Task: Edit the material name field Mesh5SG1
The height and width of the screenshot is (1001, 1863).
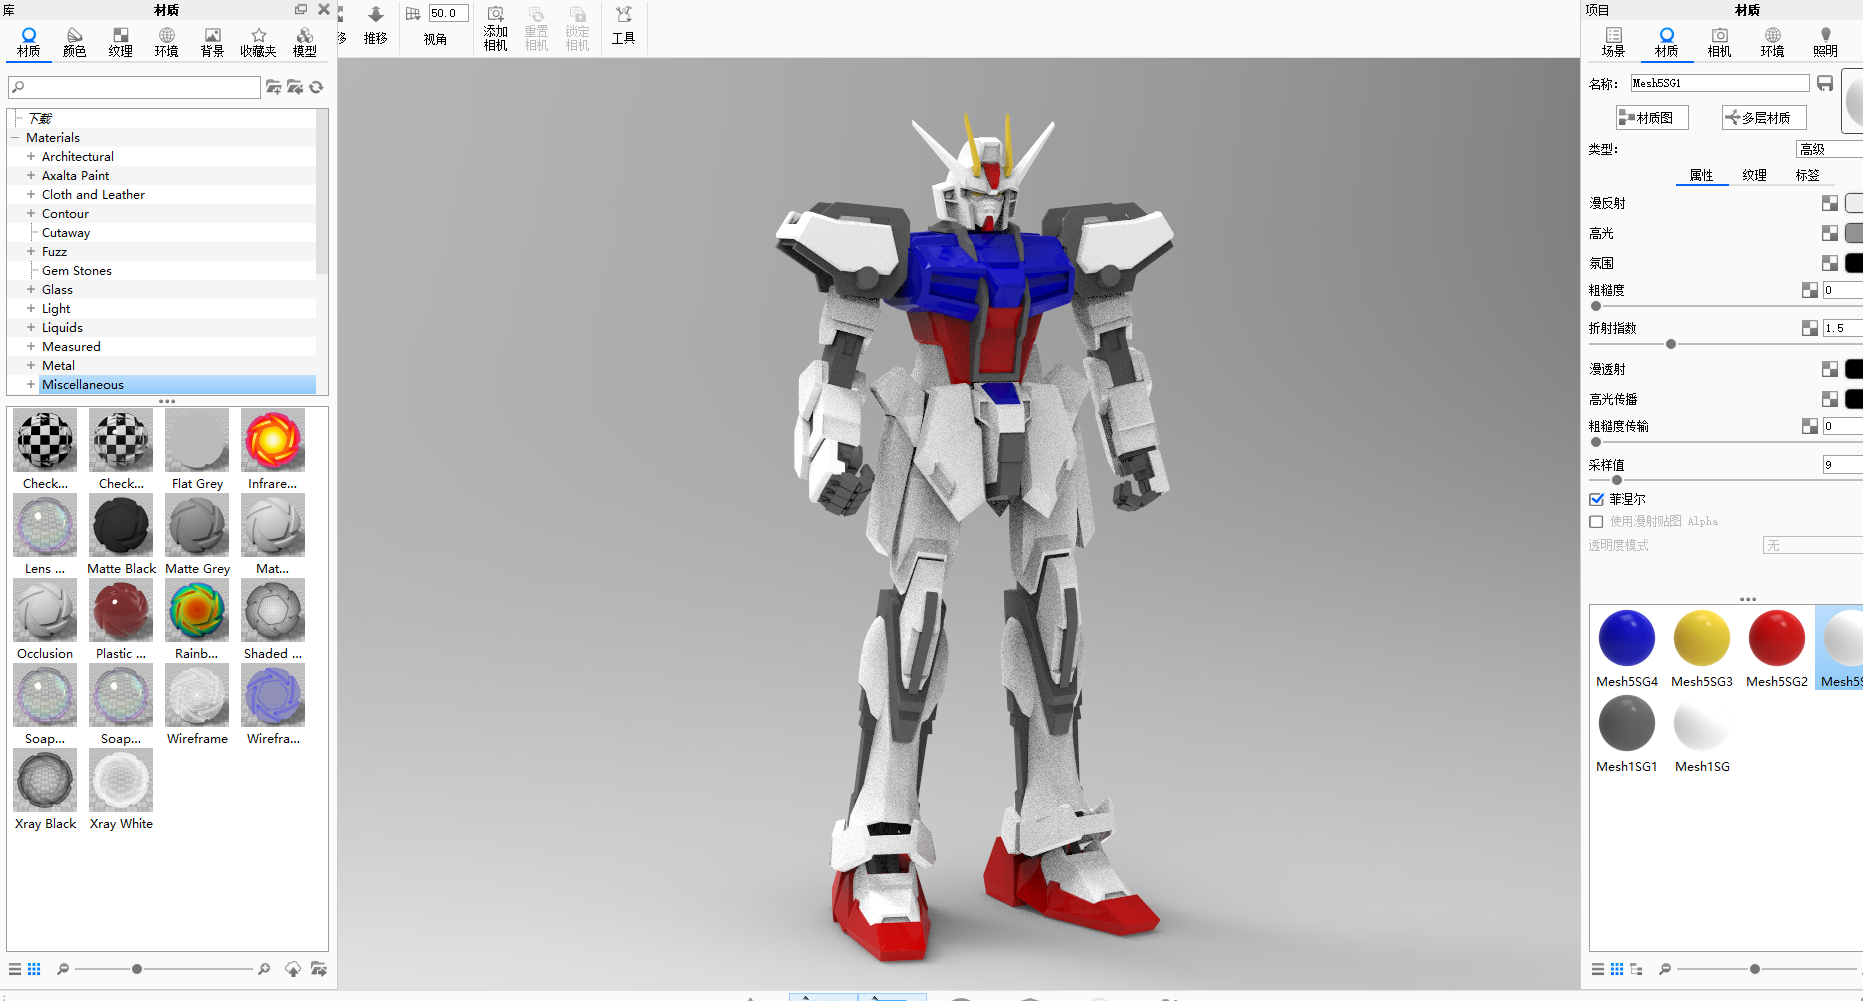Action: (x=1720, y=83)
